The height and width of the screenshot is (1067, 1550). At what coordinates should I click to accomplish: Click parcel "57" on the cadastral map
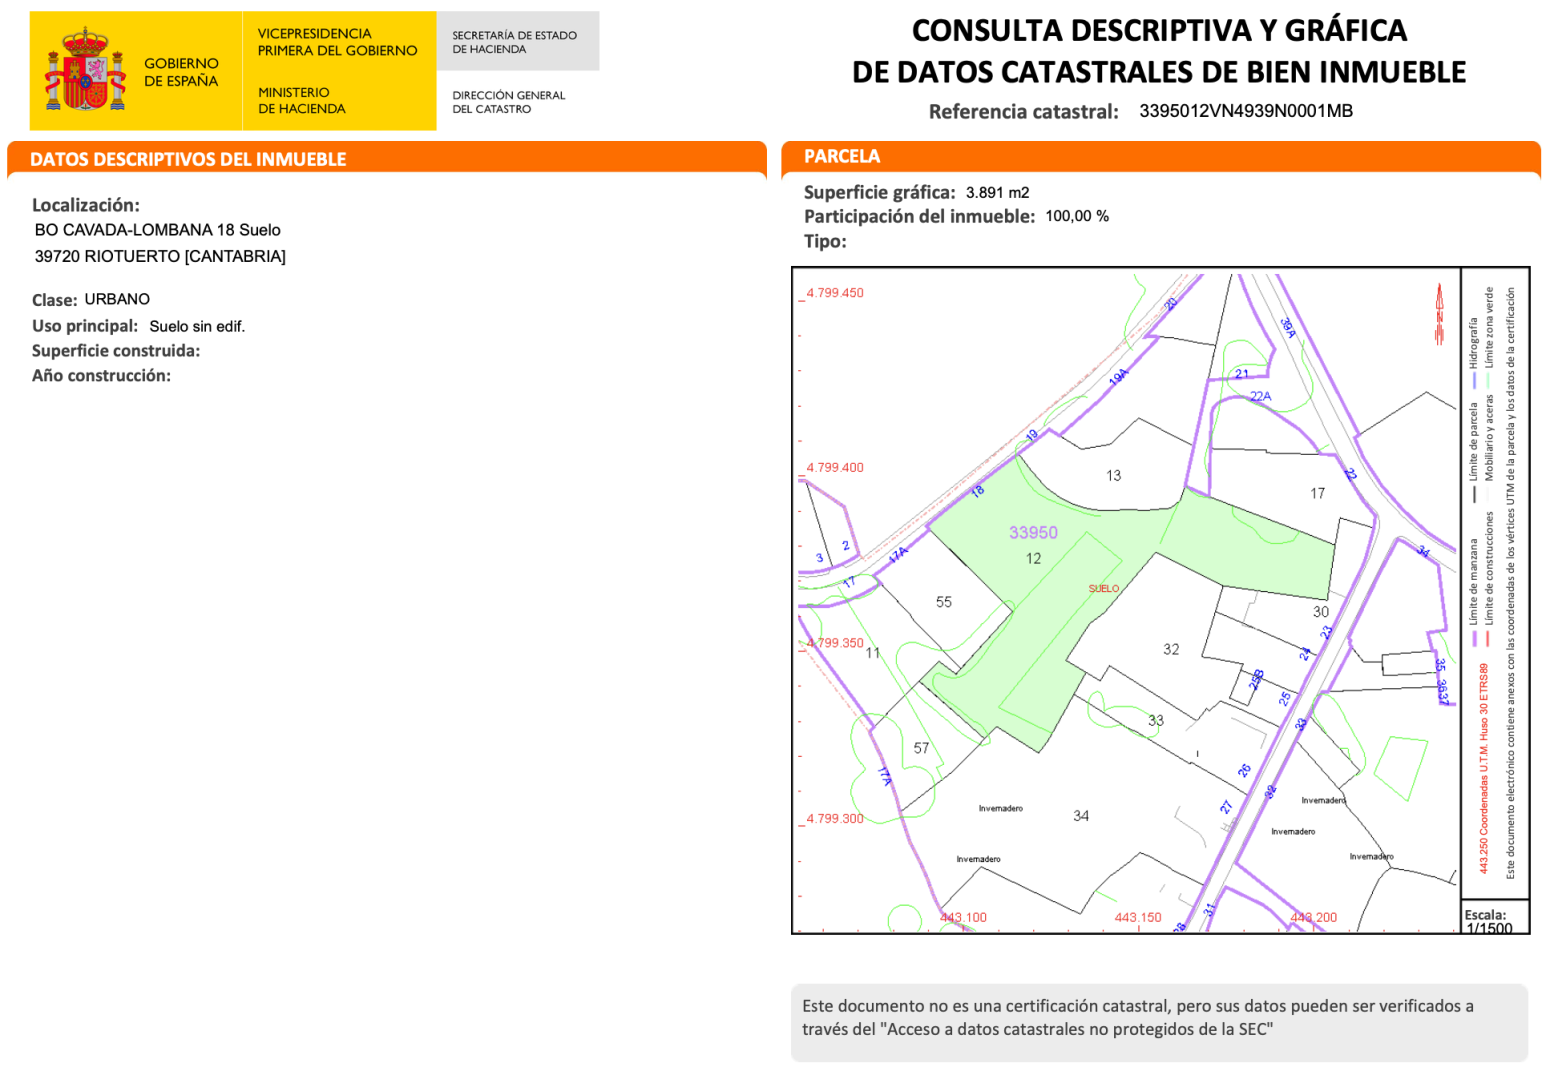(x=921, y=748)
